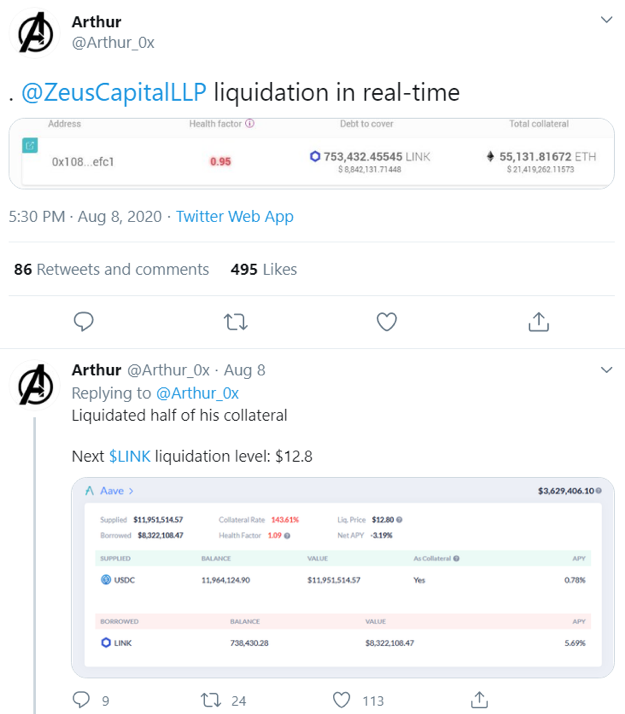Open the @ZeusCapitalLLP mention link

click(x=114, y=92)
